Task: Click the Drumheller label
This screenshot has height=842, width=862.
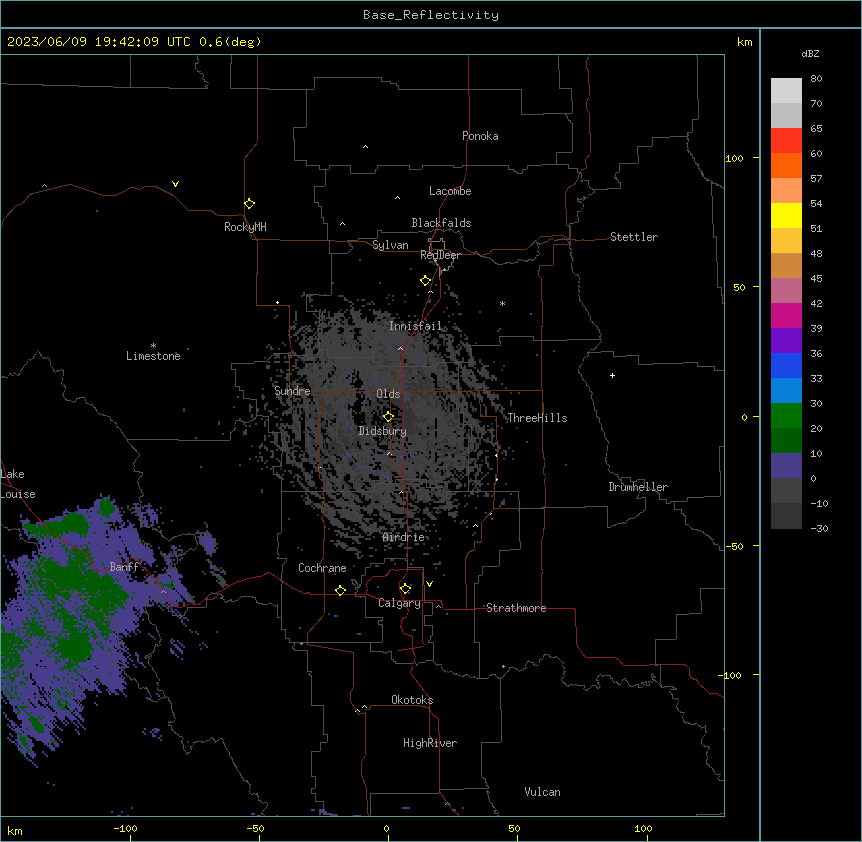Action: pyautogui.click(x=638, y=487)
